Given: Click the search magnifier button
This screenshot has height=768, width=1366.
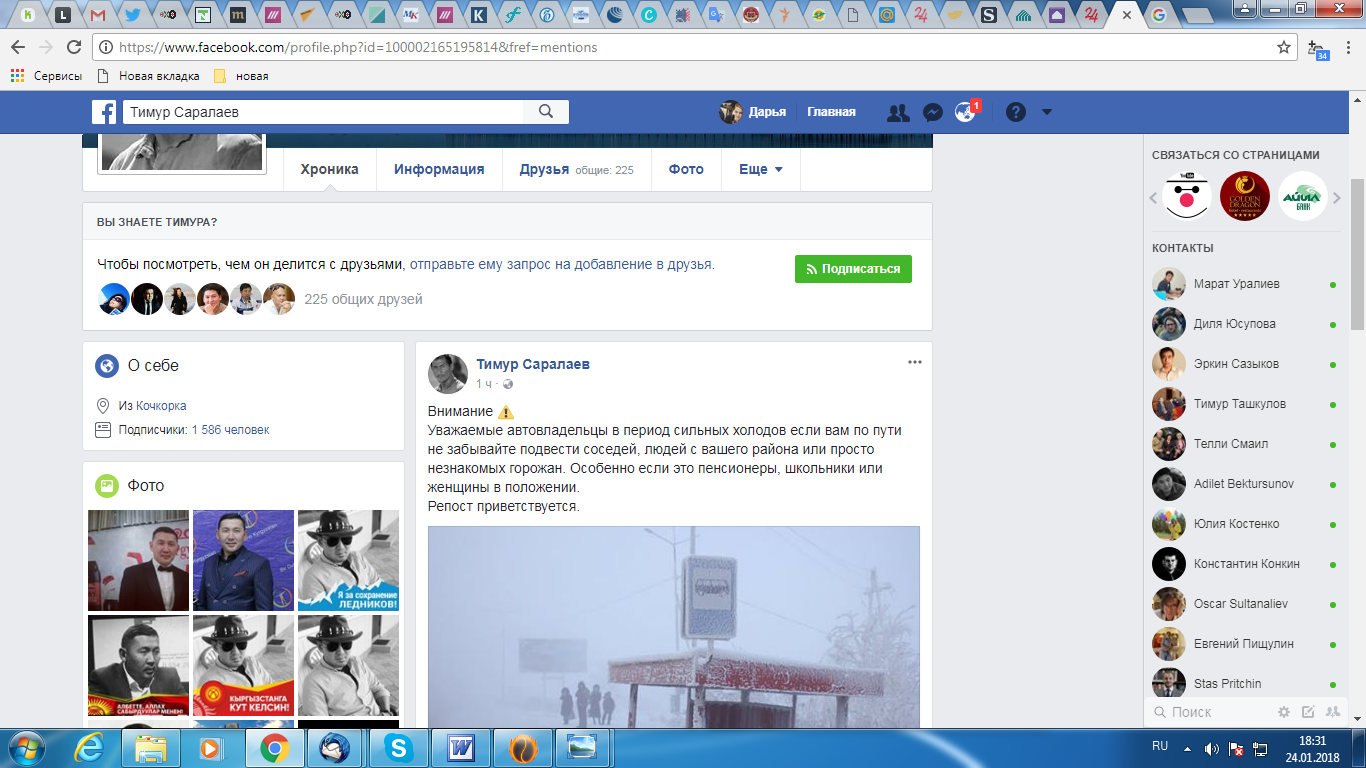Looking at the screenshot, I should coord(546,112).
